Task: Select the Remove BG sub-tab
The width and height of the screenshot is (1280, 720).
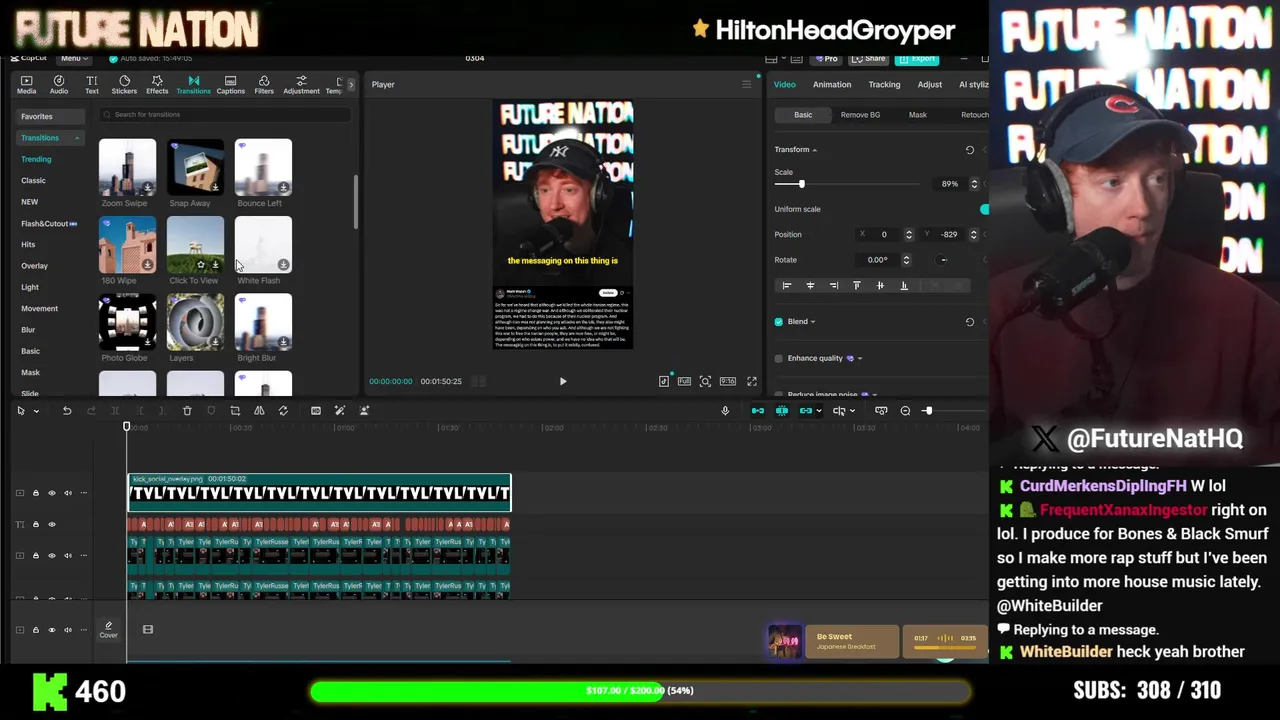Action: click(860, 115)
